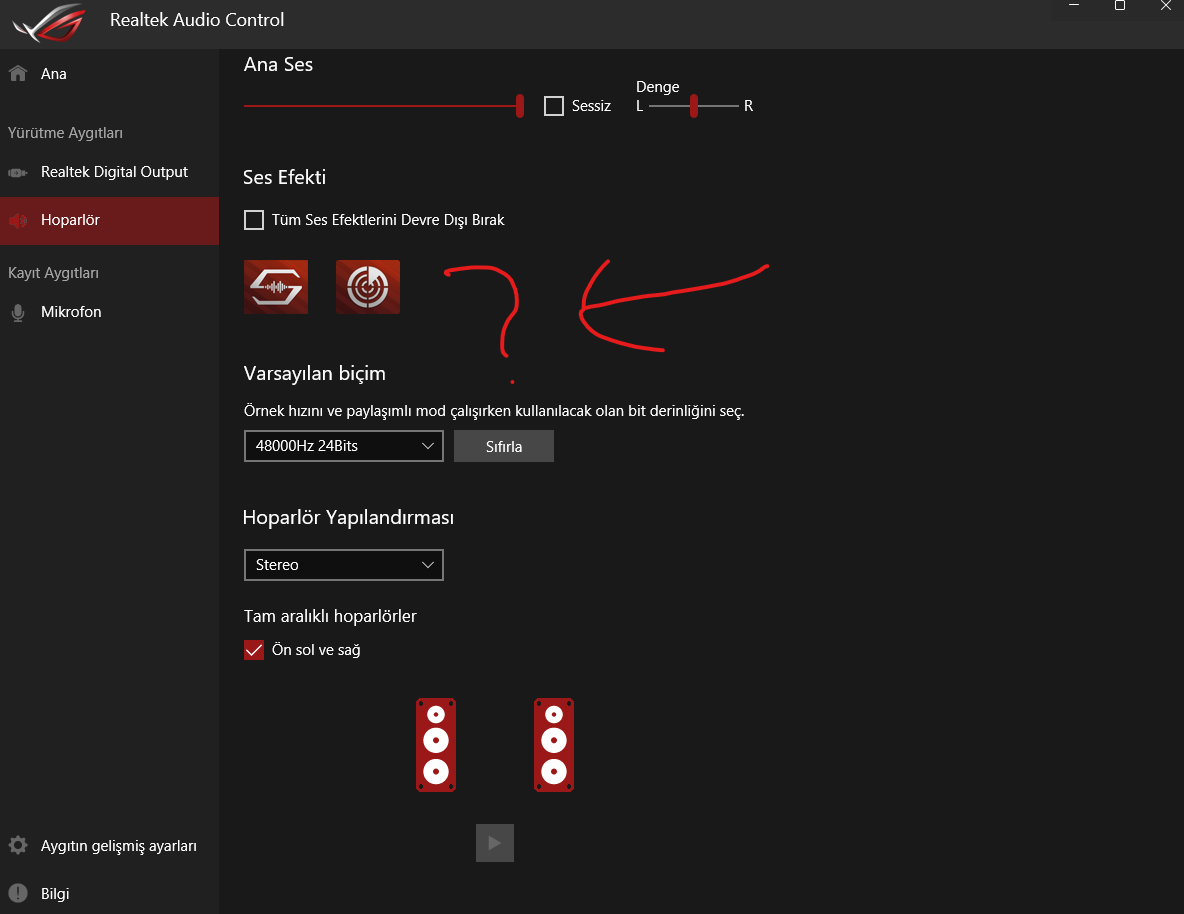
Task: Click the digital output connector icon
Action: pos(17,173)
